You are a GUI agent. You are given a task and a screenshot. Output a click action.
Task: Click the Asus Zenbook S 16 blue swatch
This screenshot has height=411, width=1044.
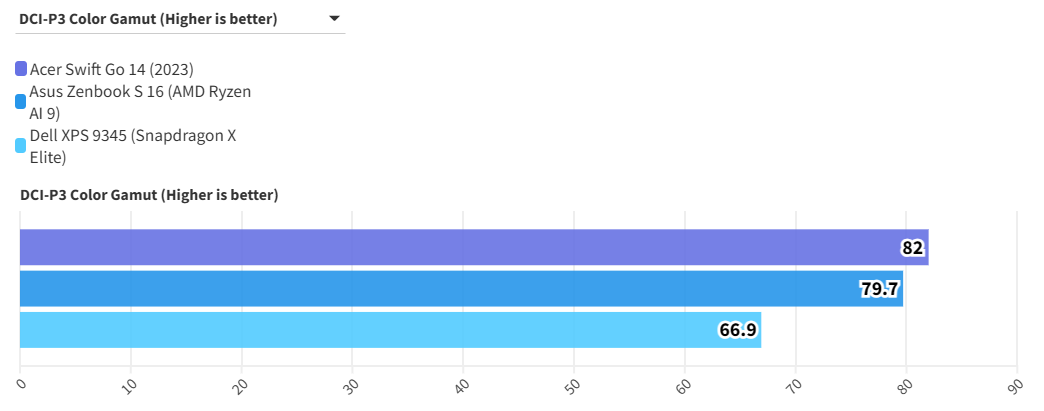[21, 102]
